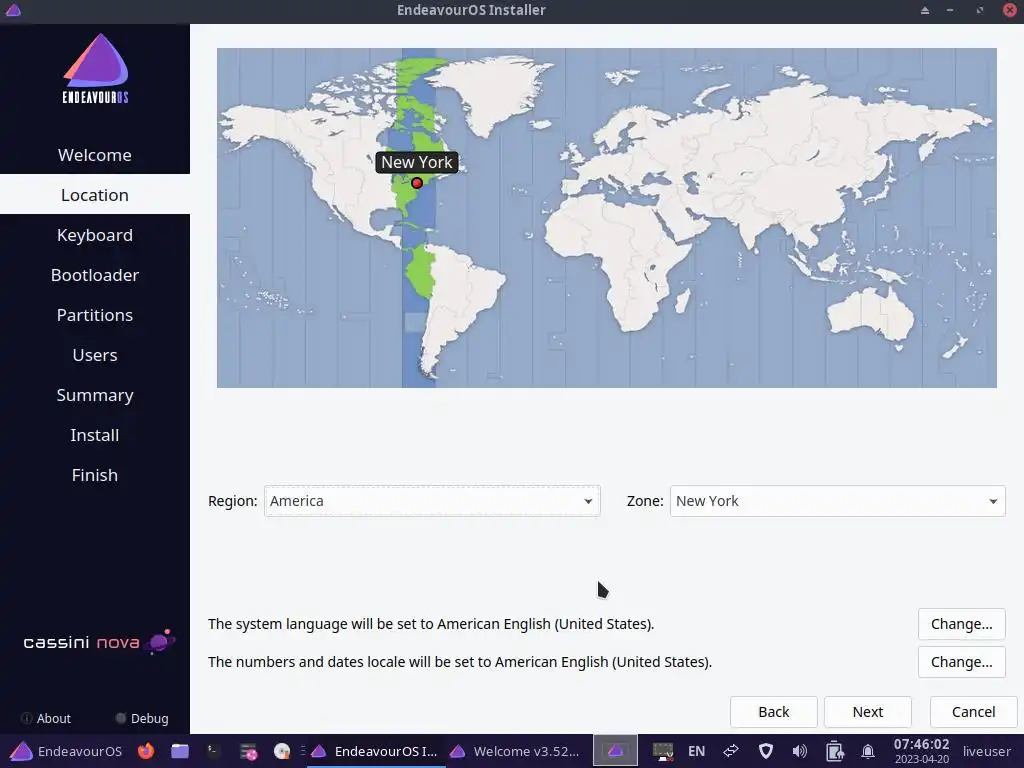Click the Region dropdown arrow
Viewport: 1024px width, 768px height.
click(x=588, y=502)
